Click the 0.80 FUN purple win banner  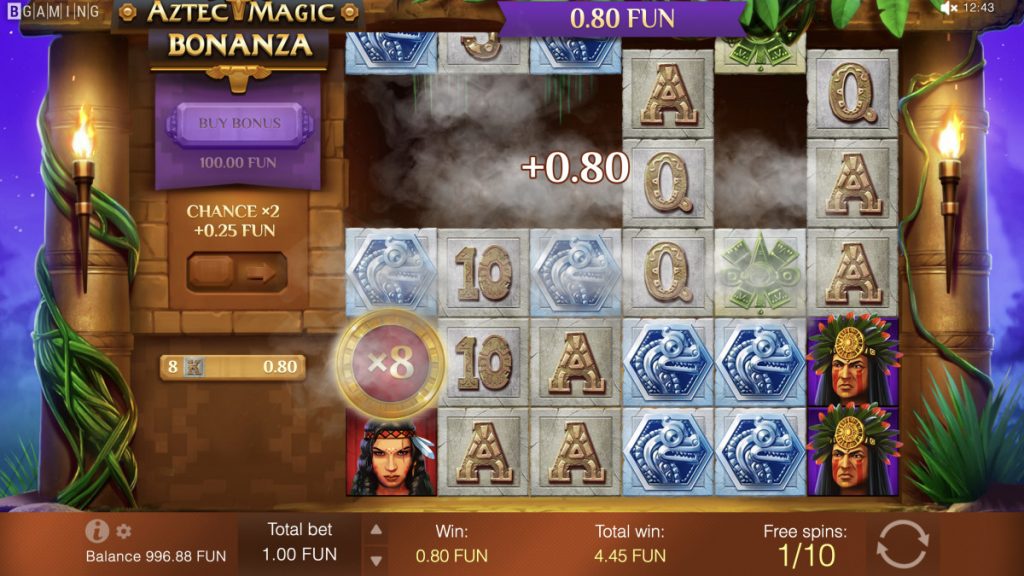pos(622,18)
